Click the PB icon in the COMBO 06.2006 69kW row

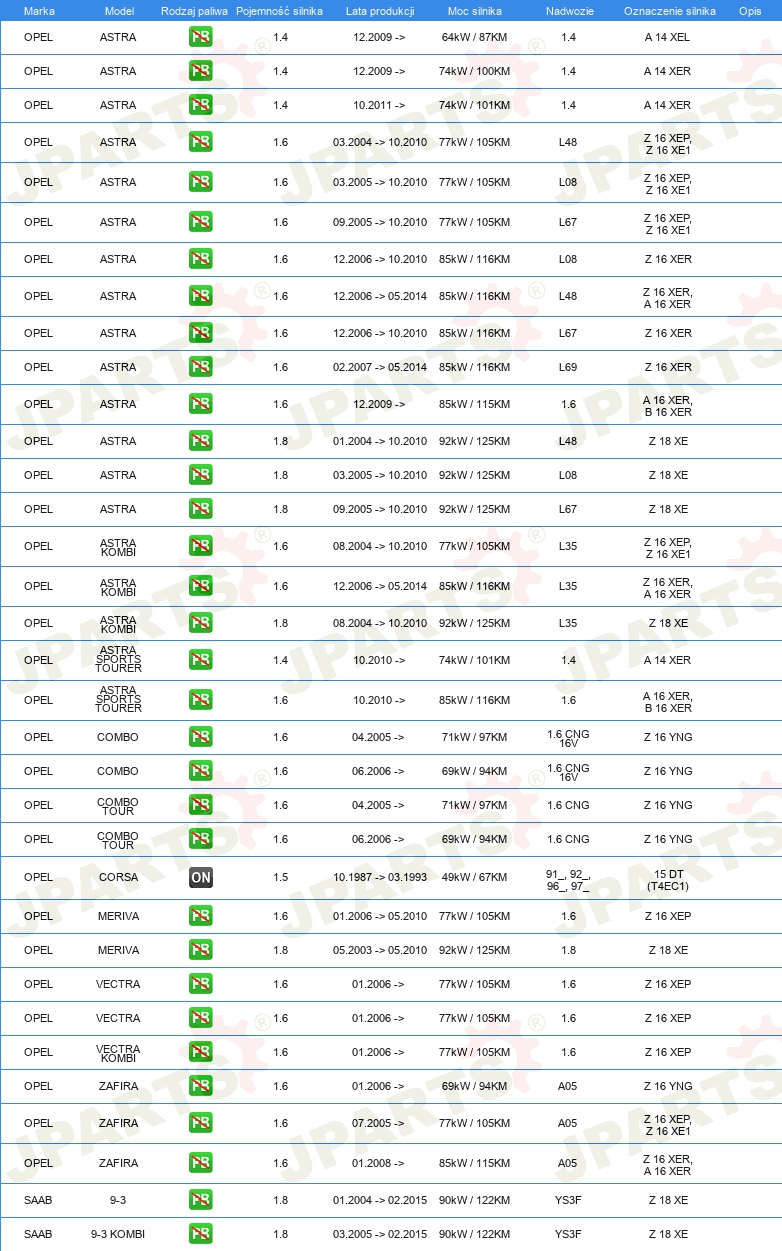(201, 771)
